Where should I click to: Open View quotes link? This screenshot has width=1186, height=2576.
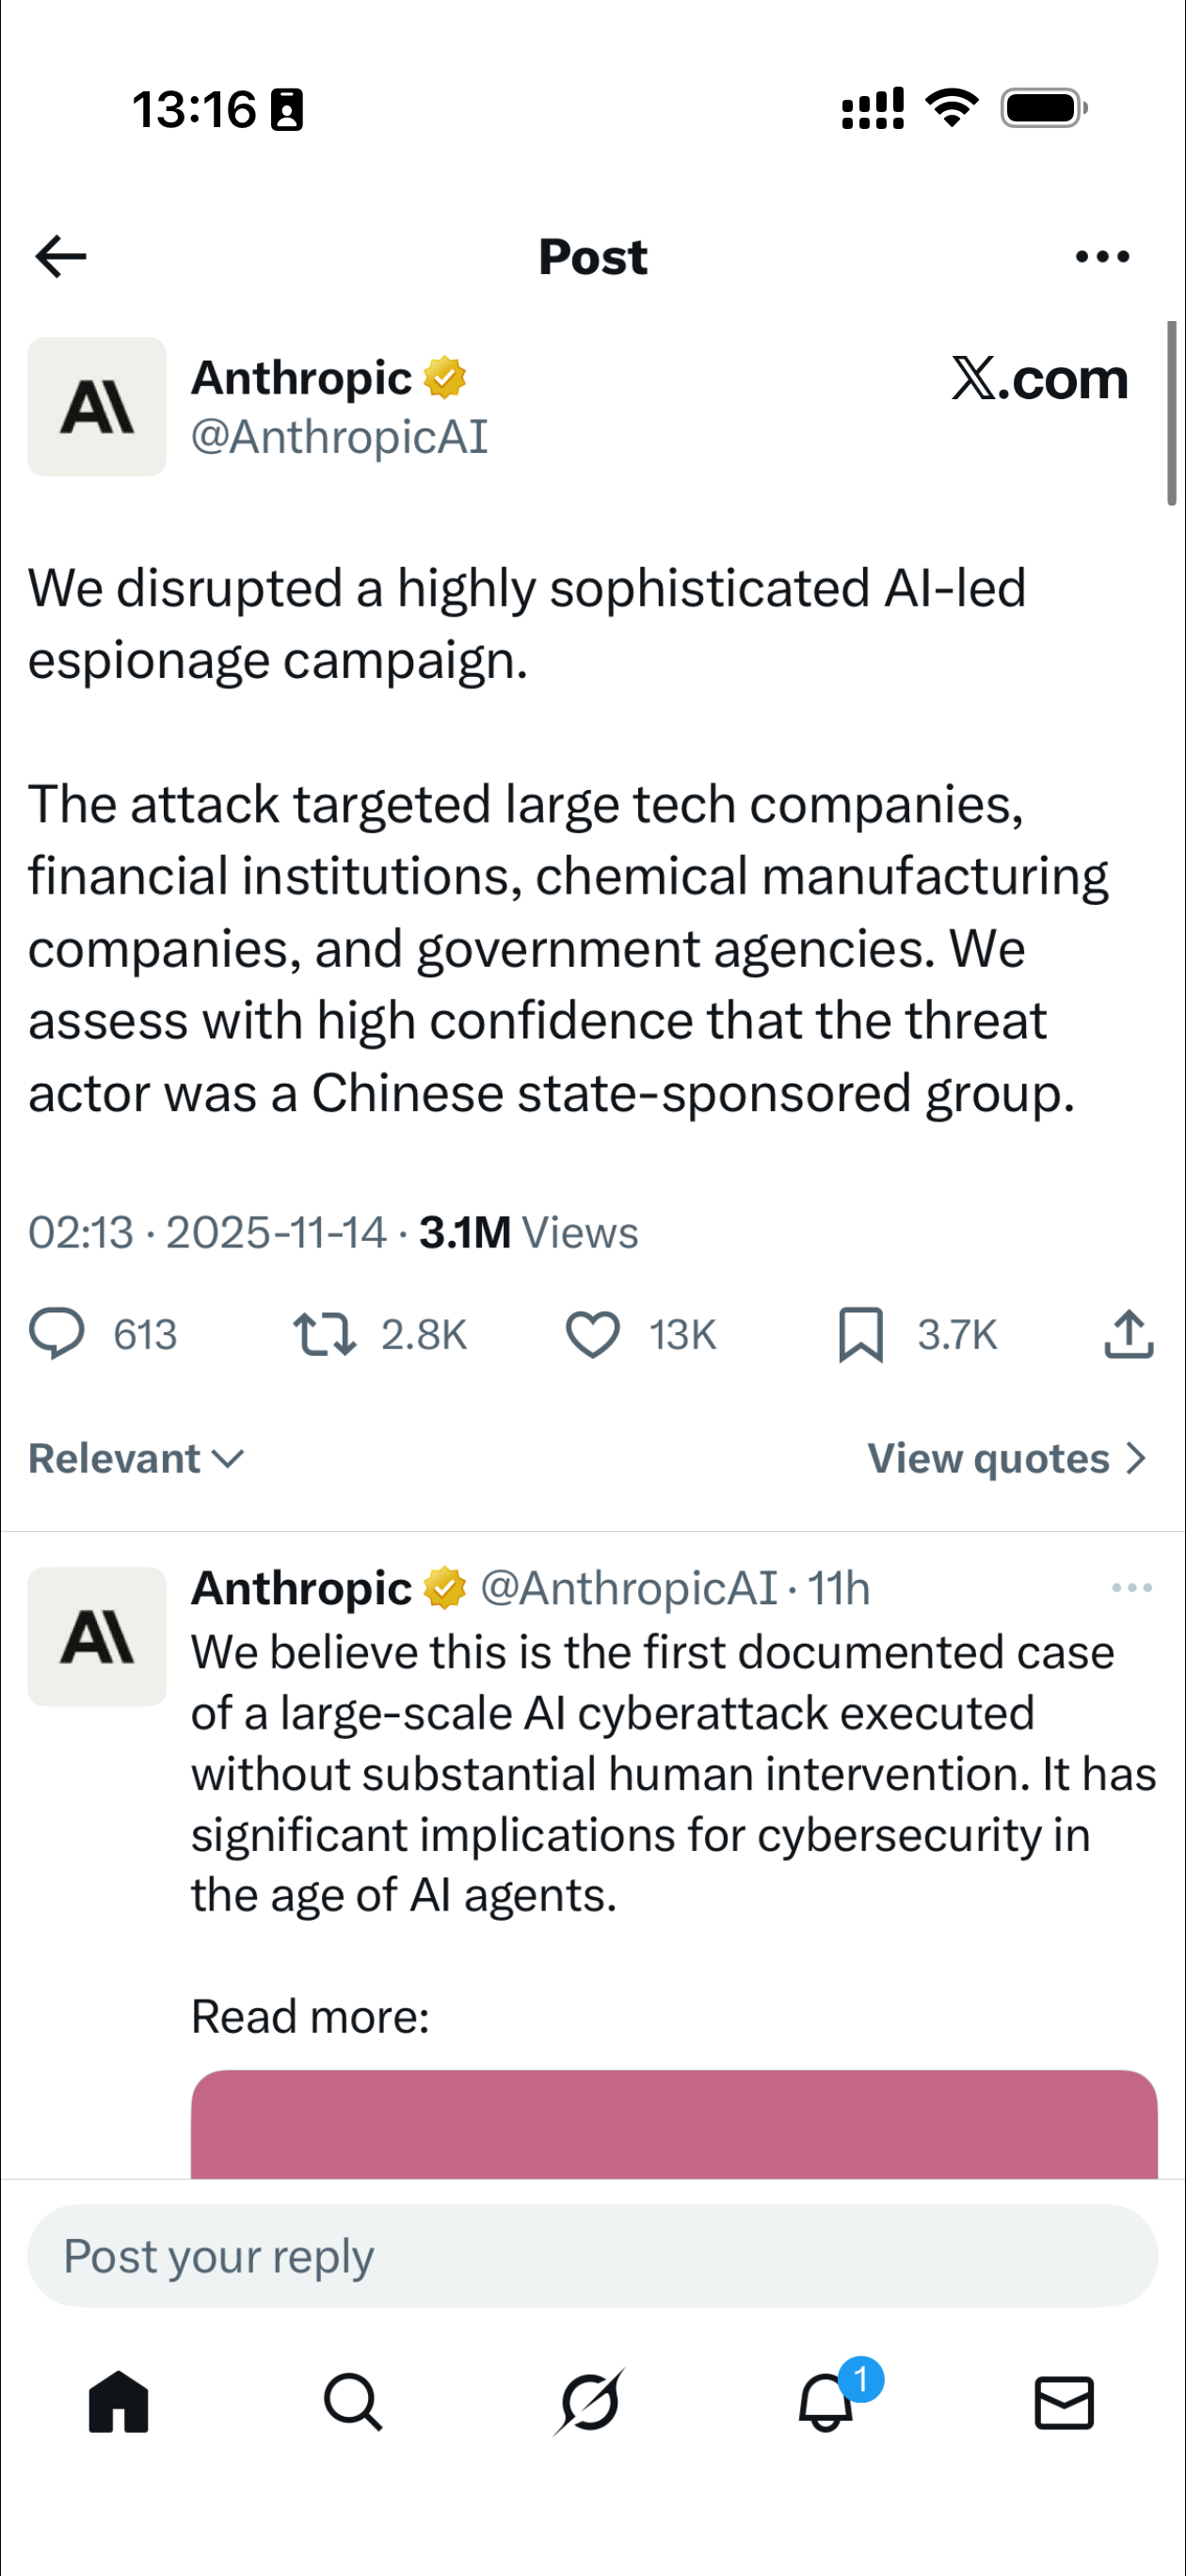(1006, 1459)
